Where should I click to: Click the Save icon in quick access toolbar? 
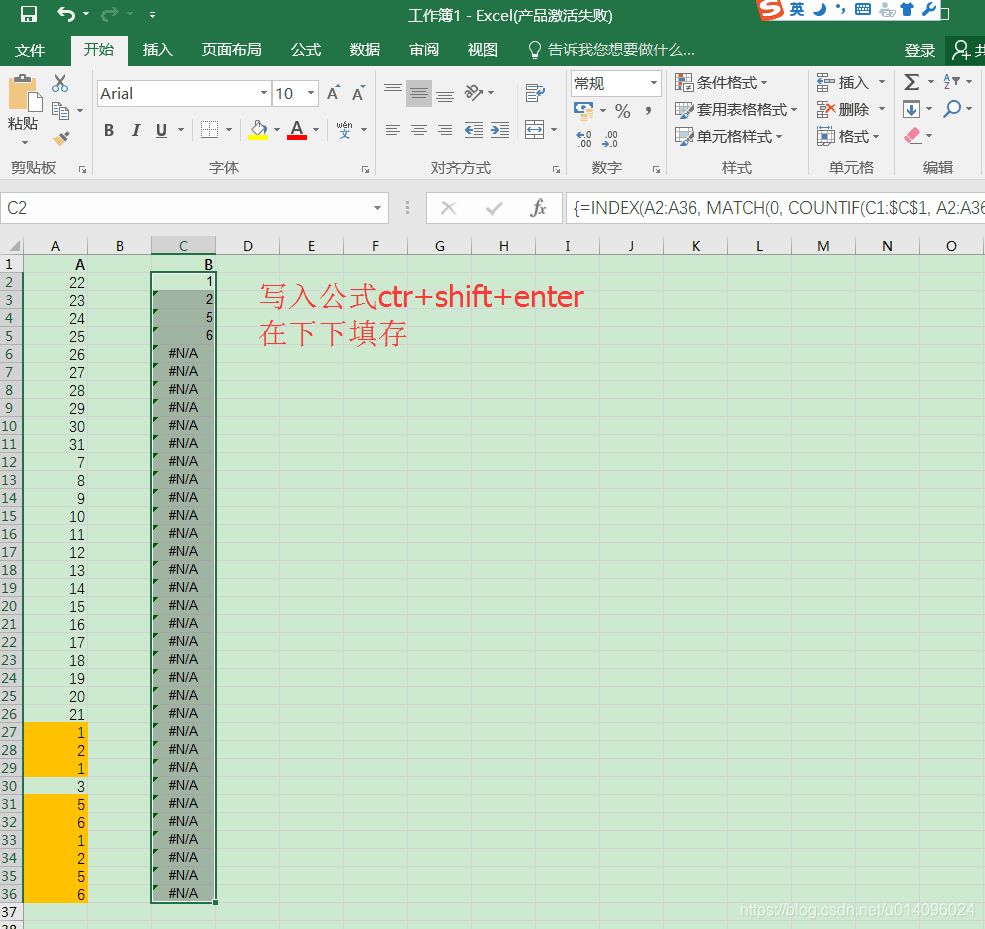(x=29, y=14)
